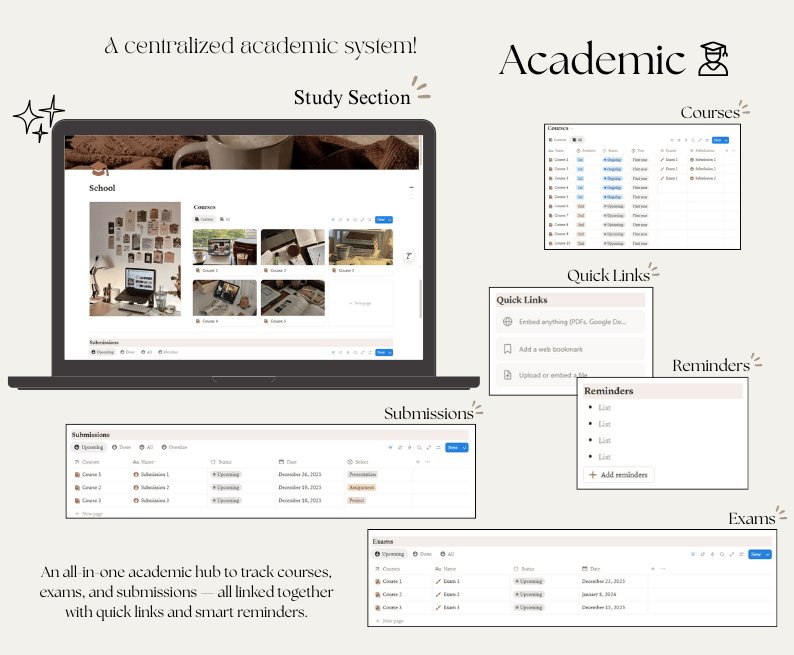794x655 pixels.
Task: Open Course 3 link in the Exams table
Action: 388,607
